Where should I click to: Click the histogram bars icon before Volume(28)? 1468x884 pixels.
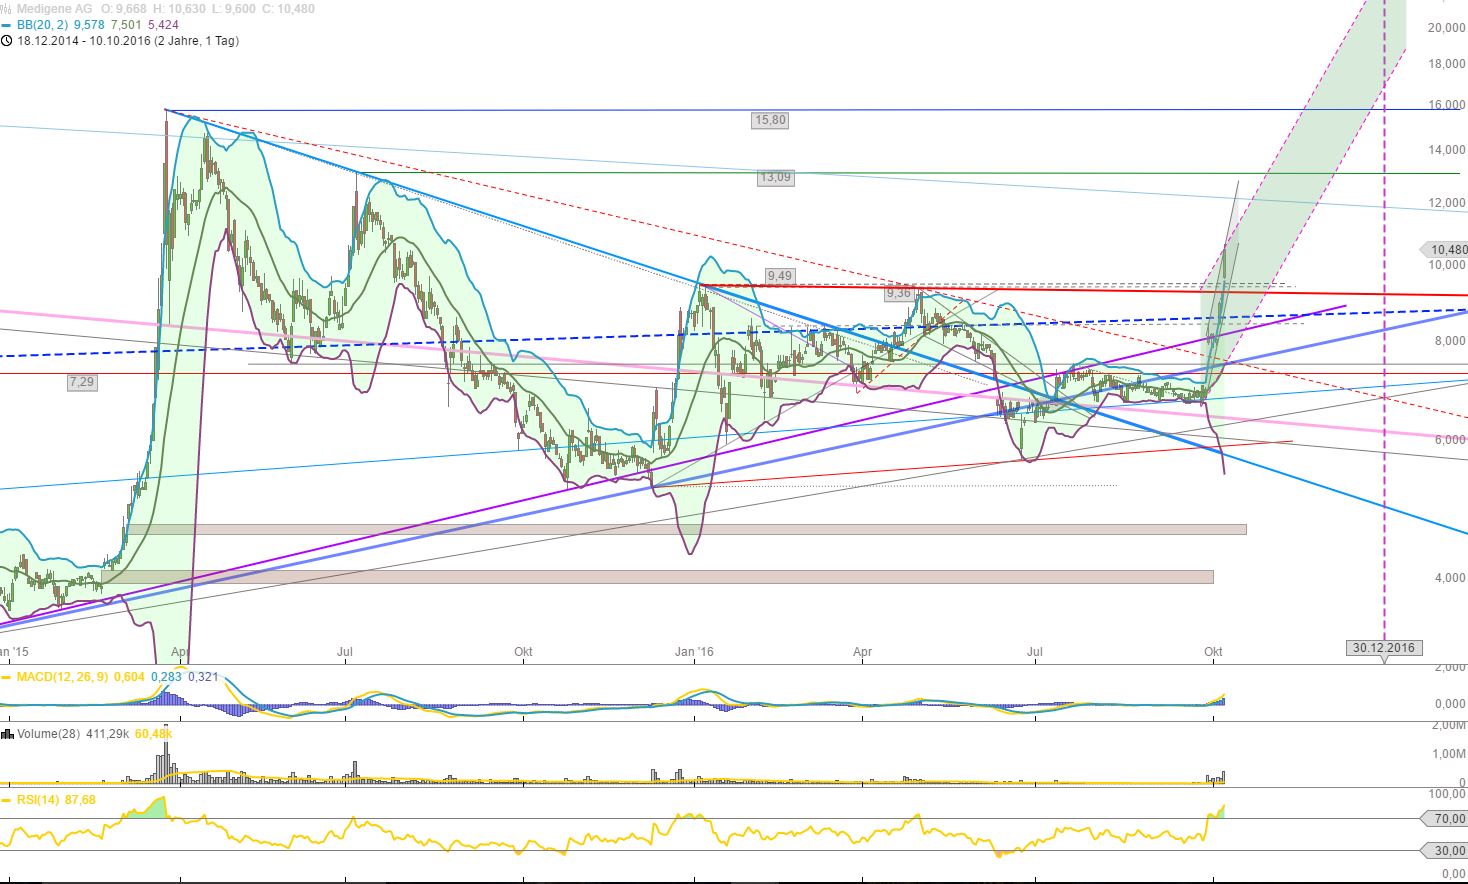8,734
